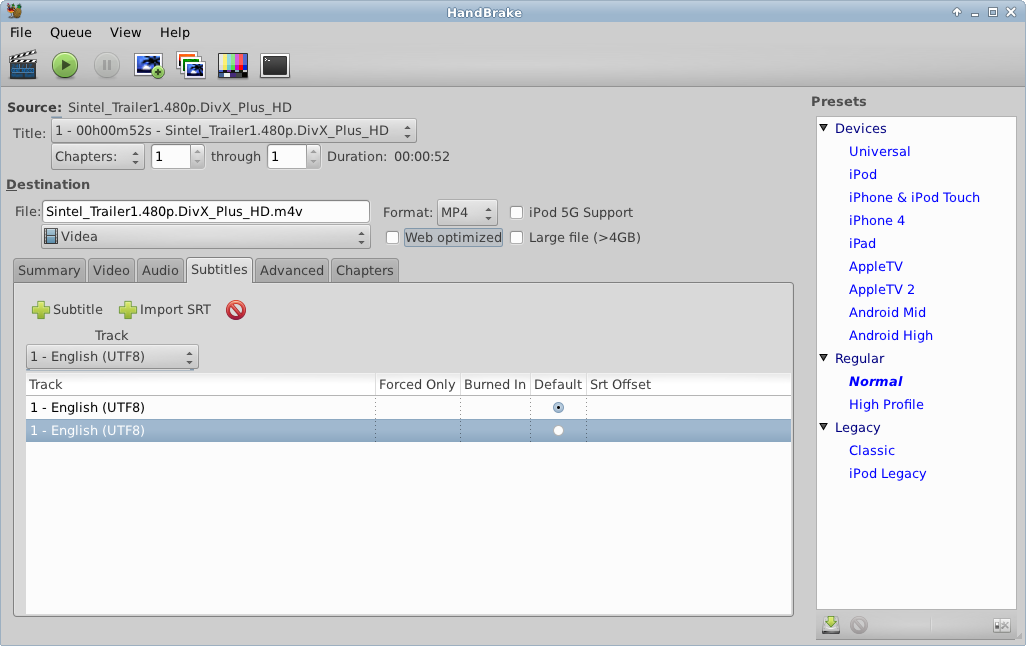Image resolution: width=1026 pixels, height=646 pixels.
Task: Enable iPod 5G Support checkbox
Action: [x=517, y=212]
